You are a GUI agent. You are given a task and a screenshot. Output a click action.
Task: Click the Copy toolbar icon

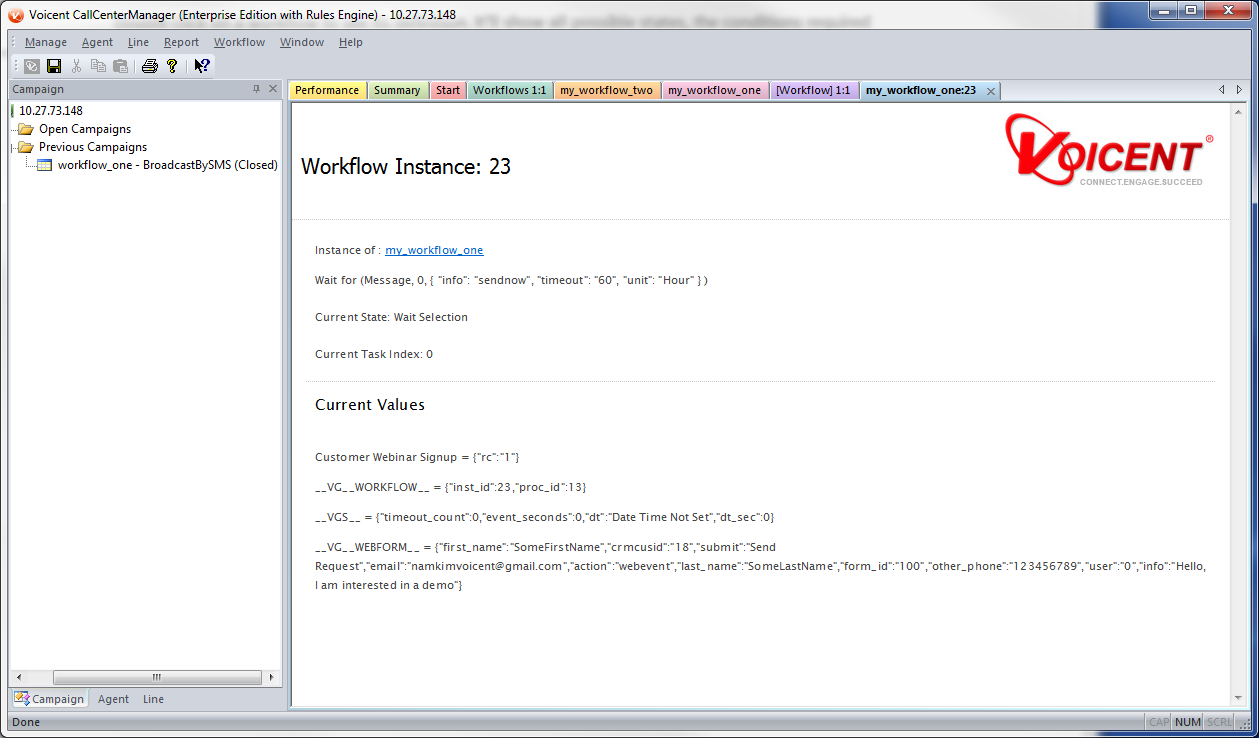tap(98, 66)
